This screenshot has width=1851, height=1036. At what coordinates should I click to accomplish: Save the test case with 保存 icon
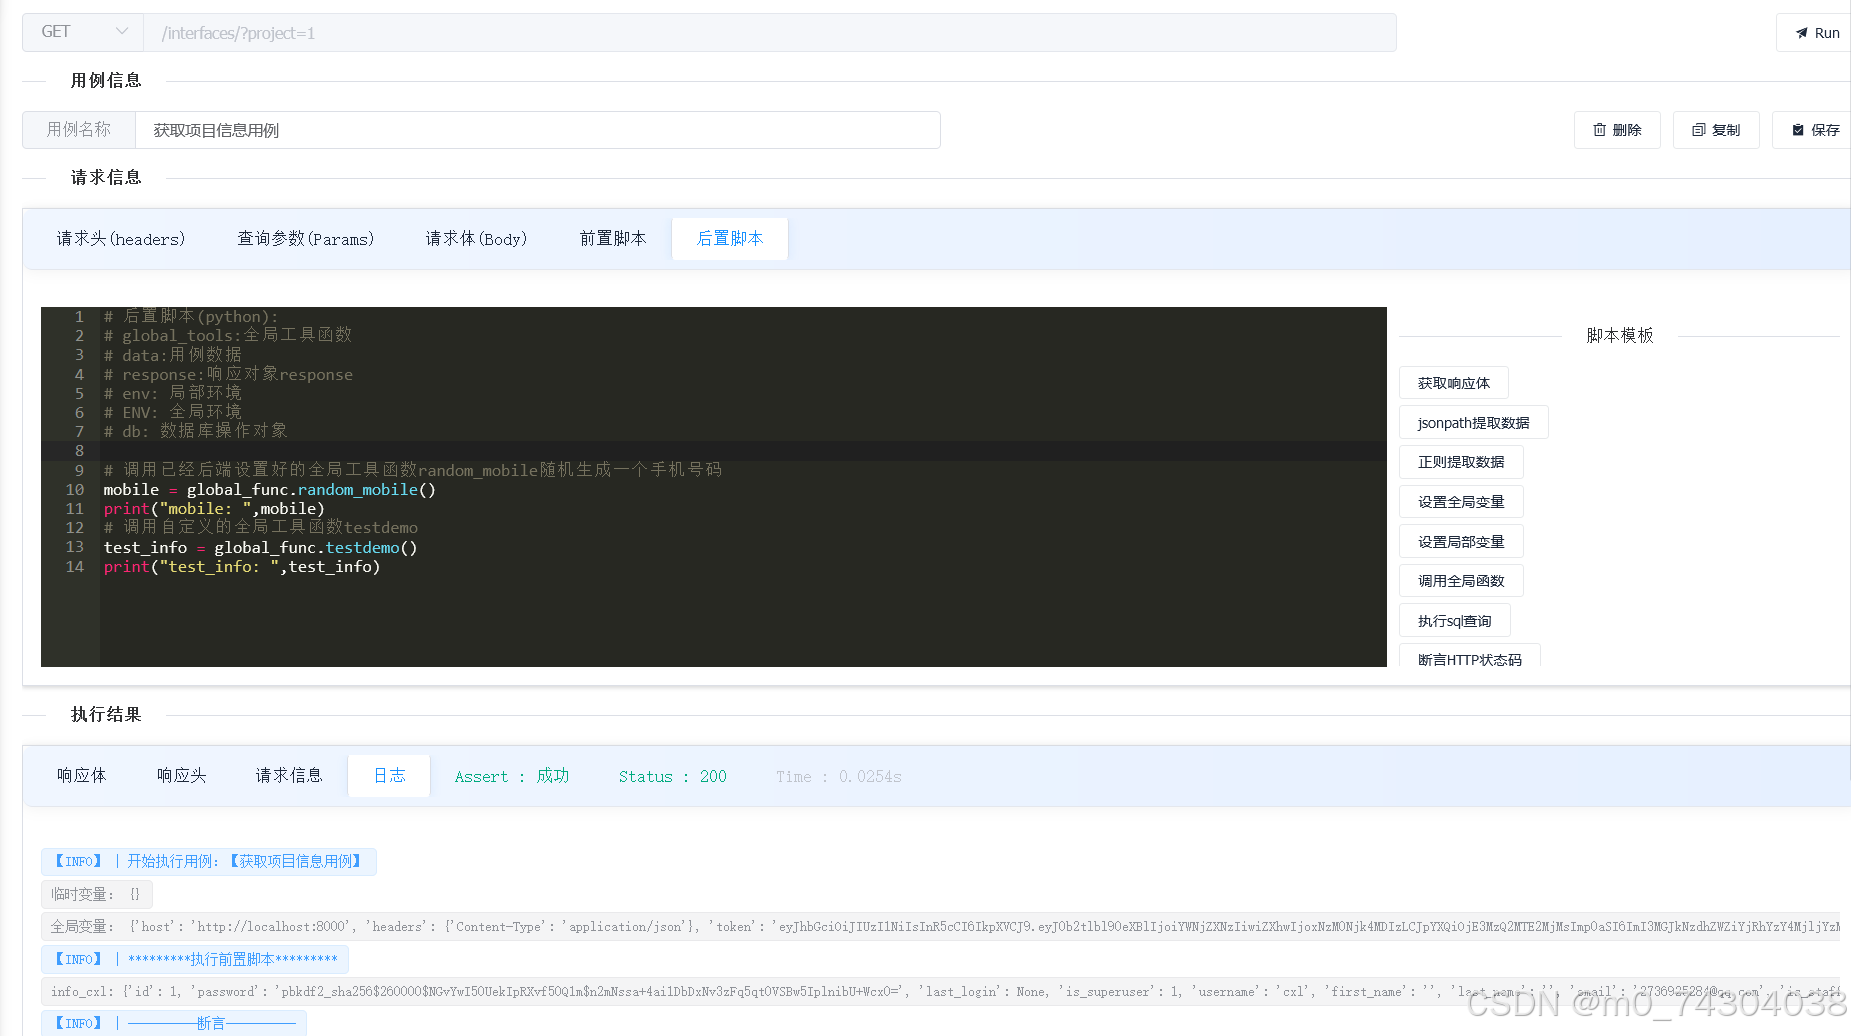[x=1815, y=129]
